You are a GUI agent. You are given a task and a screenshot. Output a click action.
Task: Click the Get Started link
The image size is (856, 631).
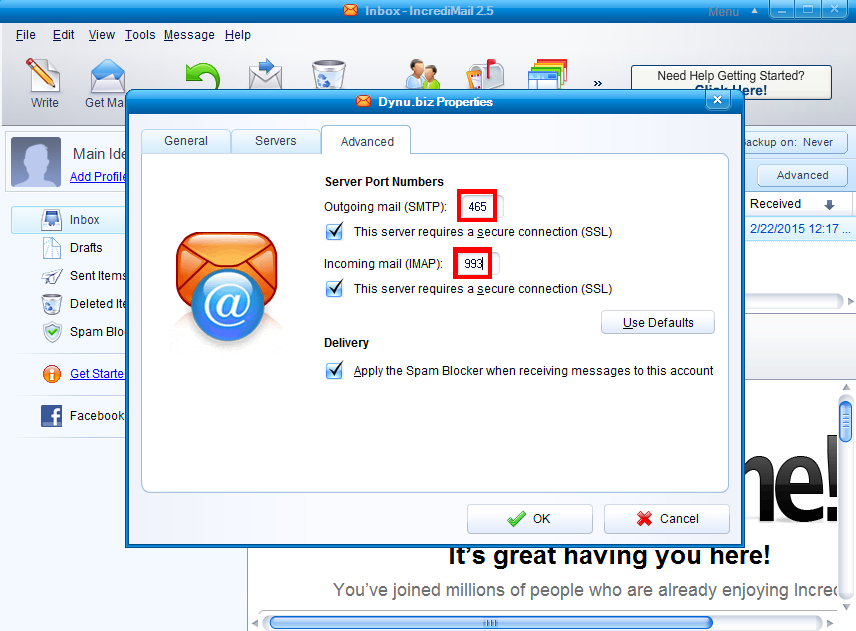pos(97,374)
